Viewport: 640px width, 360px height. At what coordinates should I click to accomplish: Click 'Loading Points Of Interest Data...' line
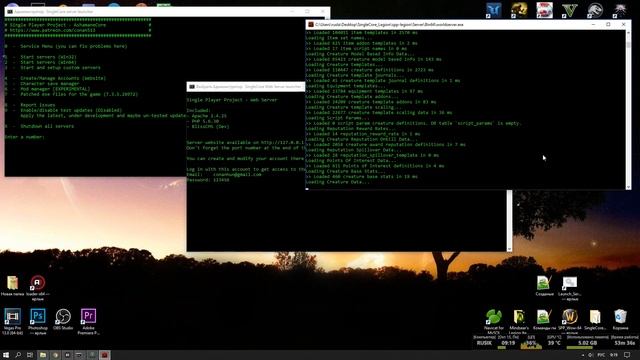pyautogui.click(x=350, y=160)
